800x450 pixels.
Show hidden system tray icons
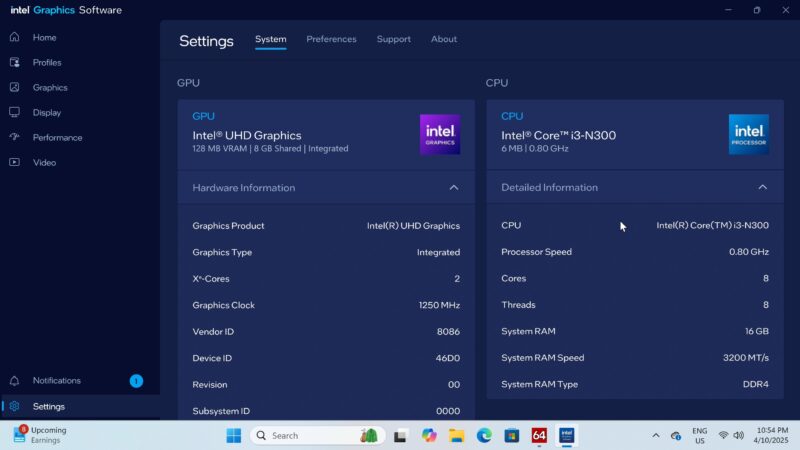point(656,436)
